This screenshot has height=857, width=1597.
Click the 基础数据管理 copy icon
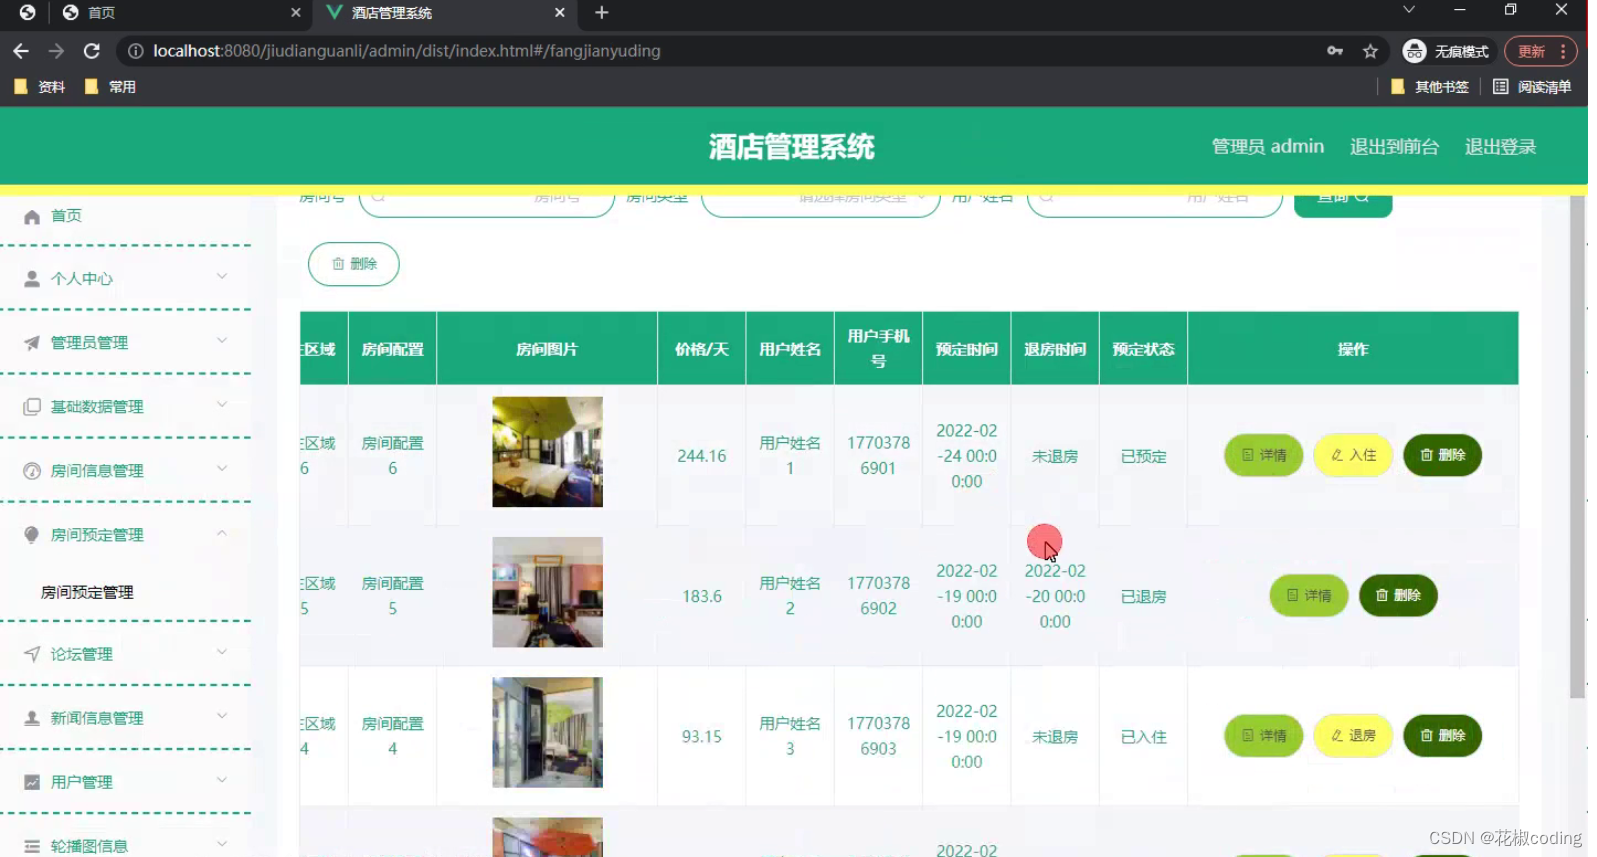point(32,407)
